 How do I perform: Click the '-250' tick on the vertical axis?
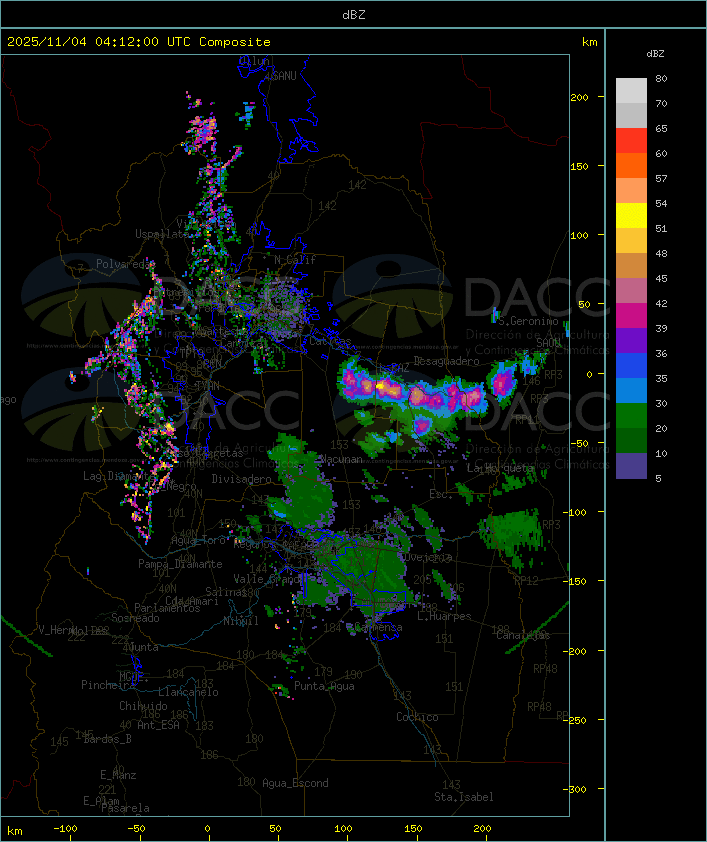point(574,720)
